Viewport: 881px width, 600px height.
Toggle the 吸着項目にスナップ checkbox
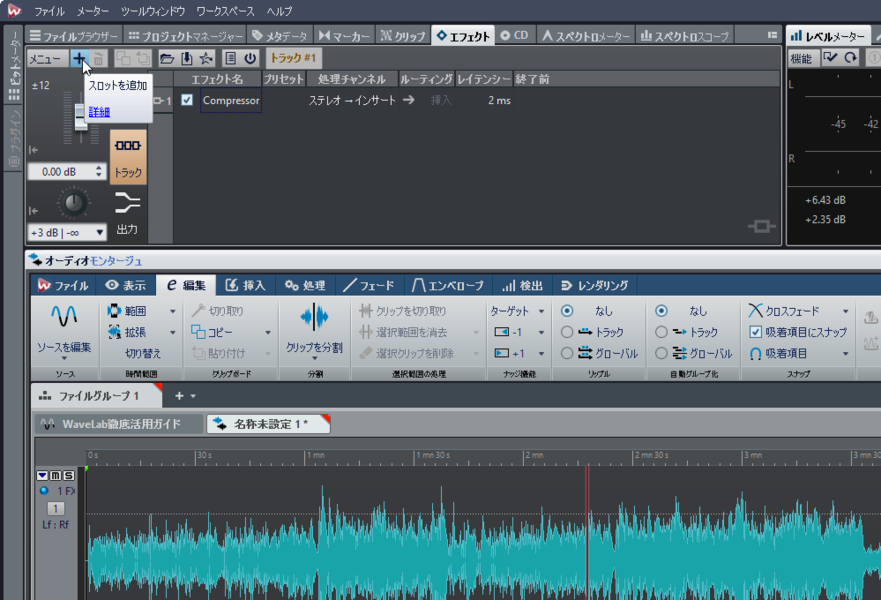point(755,332)
